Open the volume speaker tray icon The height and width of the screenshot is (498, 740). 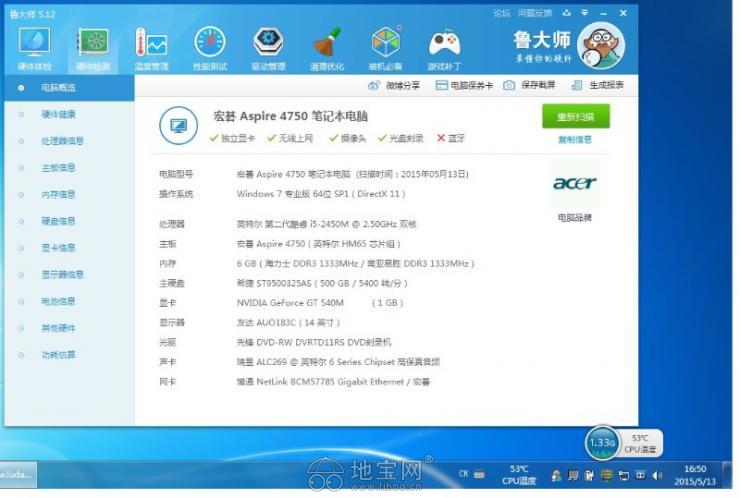point(656,475)
